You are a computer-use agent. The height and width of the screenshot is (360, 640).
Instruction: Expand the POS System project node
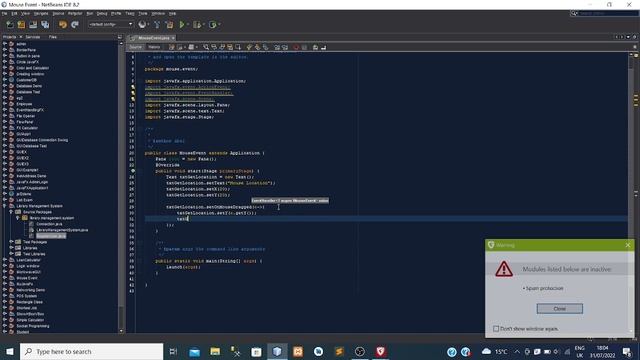(5, 296)
